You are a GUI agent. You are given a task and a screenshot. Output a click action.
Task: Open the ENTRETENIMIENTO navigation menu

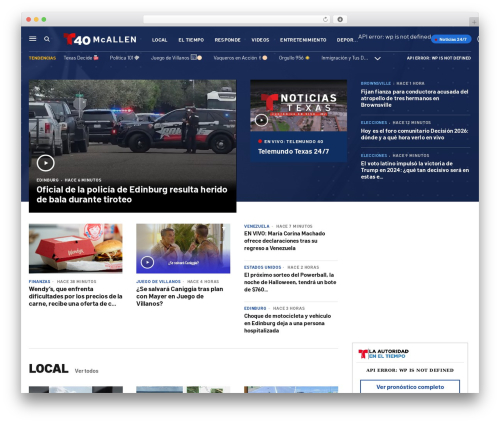coord(303,40)
